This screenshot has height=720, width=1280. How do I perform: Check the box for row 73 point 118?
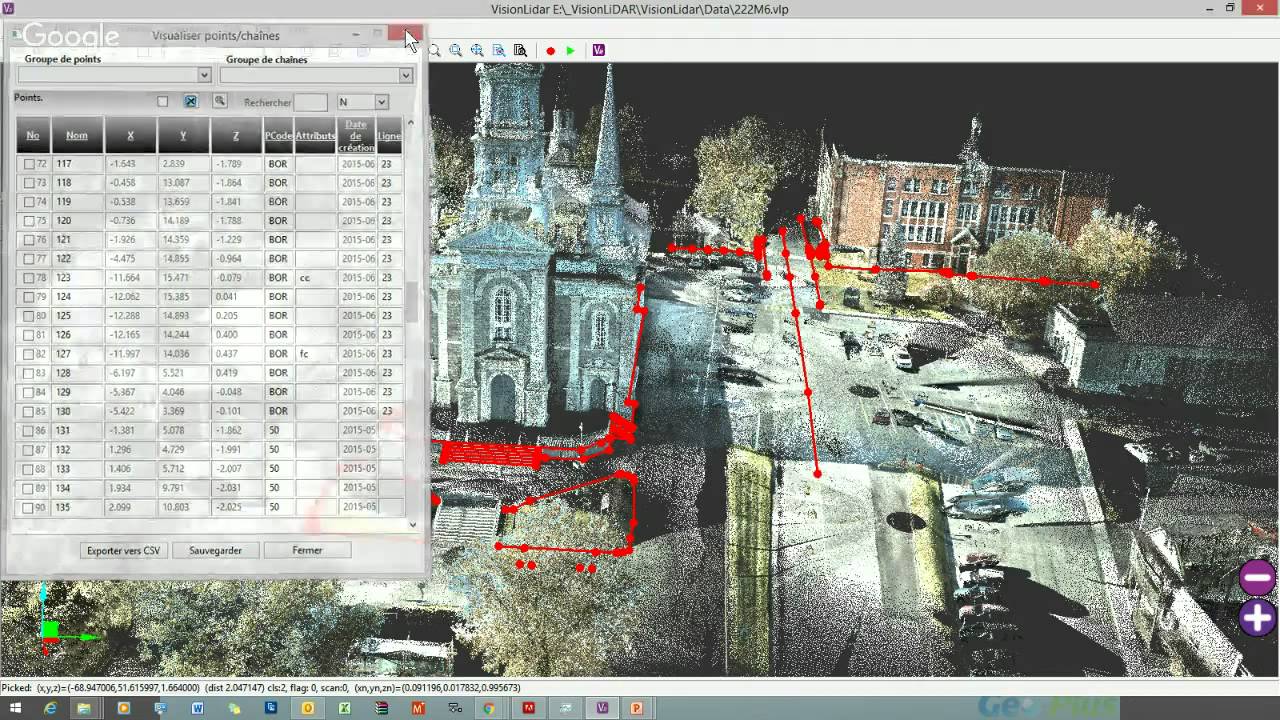pos(29,183)
